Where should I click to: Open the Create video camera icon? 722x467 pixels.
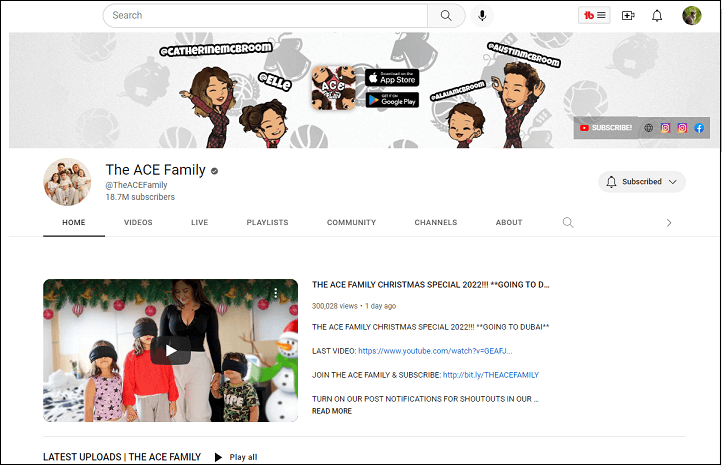pos(628,16)
